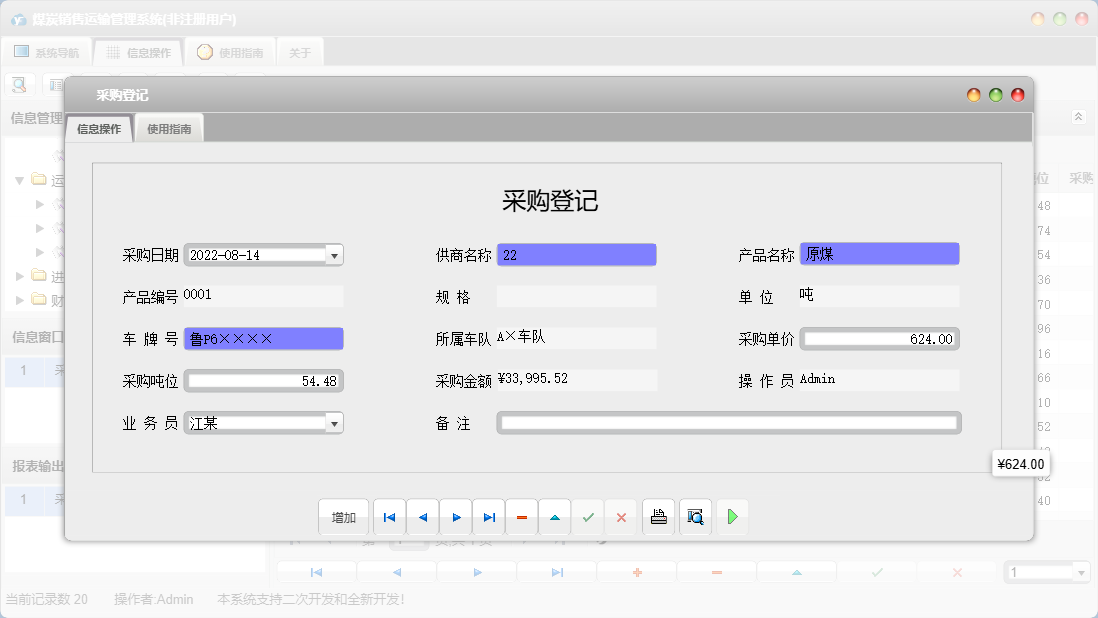Jump to the first record navigation icon
1098x618 pixels.
point(389,517)
